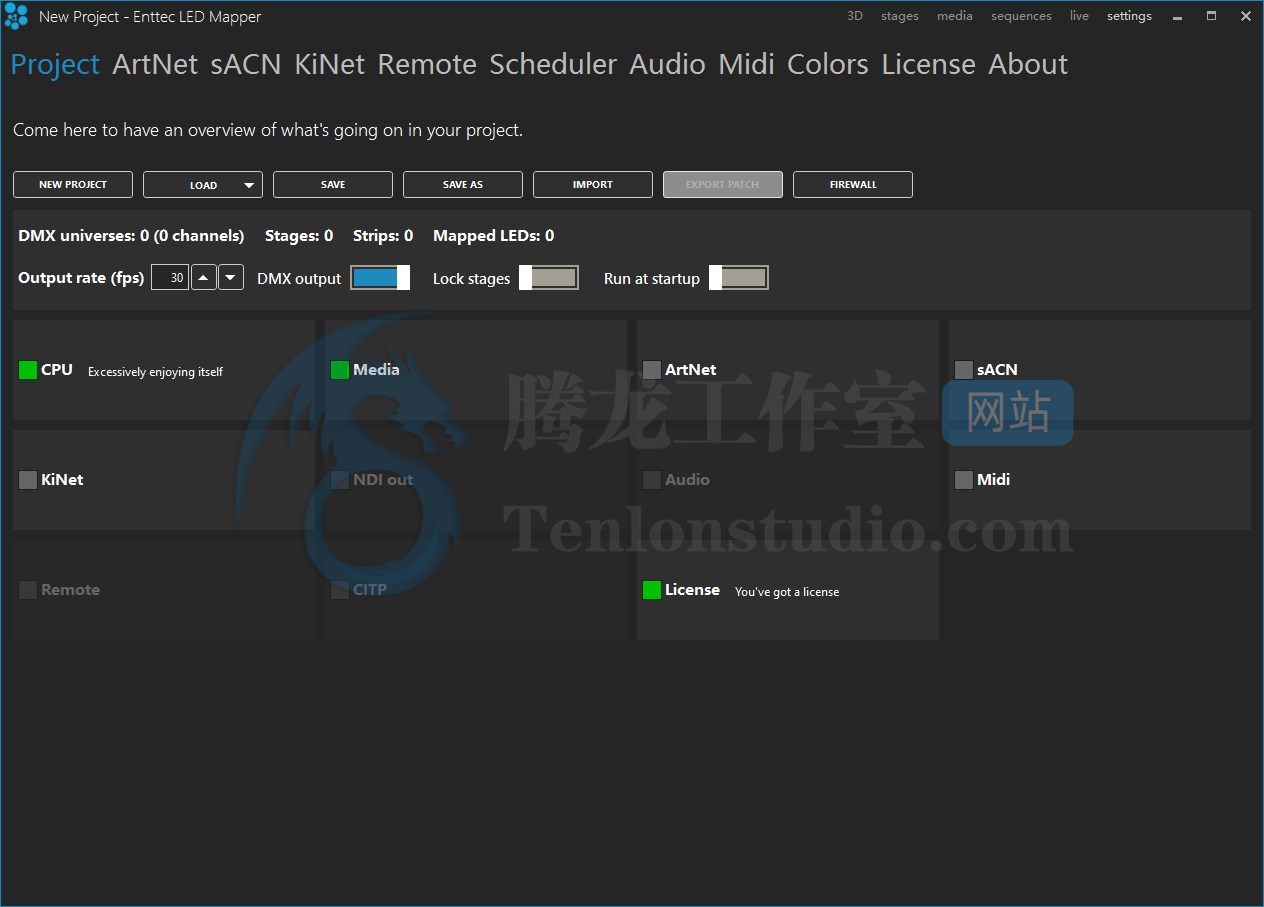This screenshot has height=907, width=1264.
Task: Minimize the LED Mapper window
Action: 1177,16
